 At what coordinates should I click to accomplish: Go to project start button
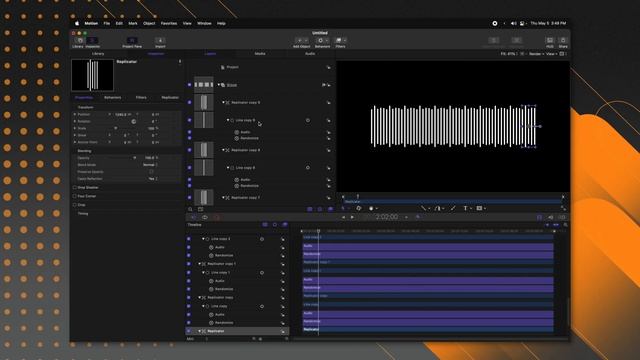pos(343,217)
